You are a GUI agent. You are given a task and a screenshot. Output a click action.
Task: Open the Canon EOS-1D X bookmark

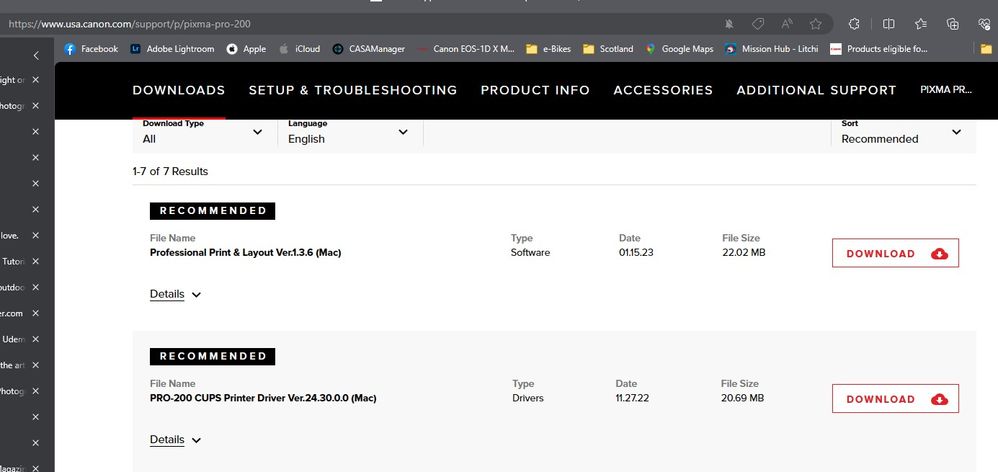pyautogui.click(x=466, y=48)
